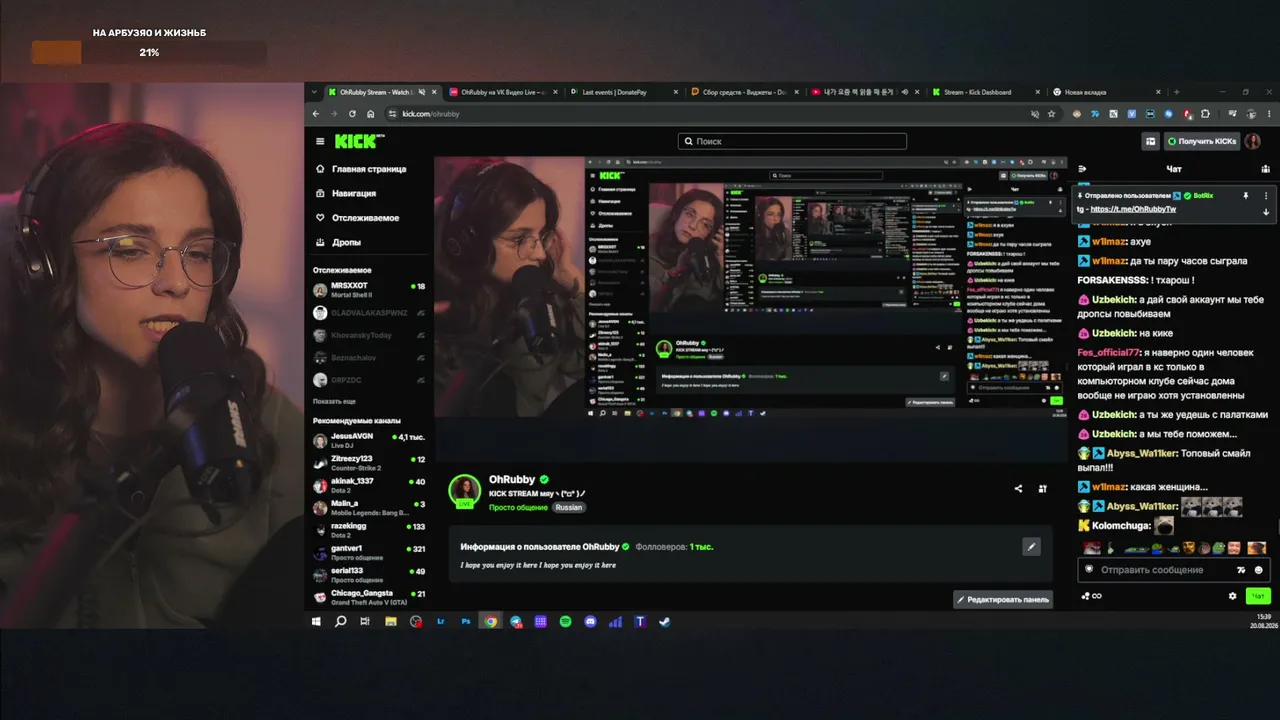Open the chat users list icon
Screen dimensions: 1280x720
[x=1265, y=169]
